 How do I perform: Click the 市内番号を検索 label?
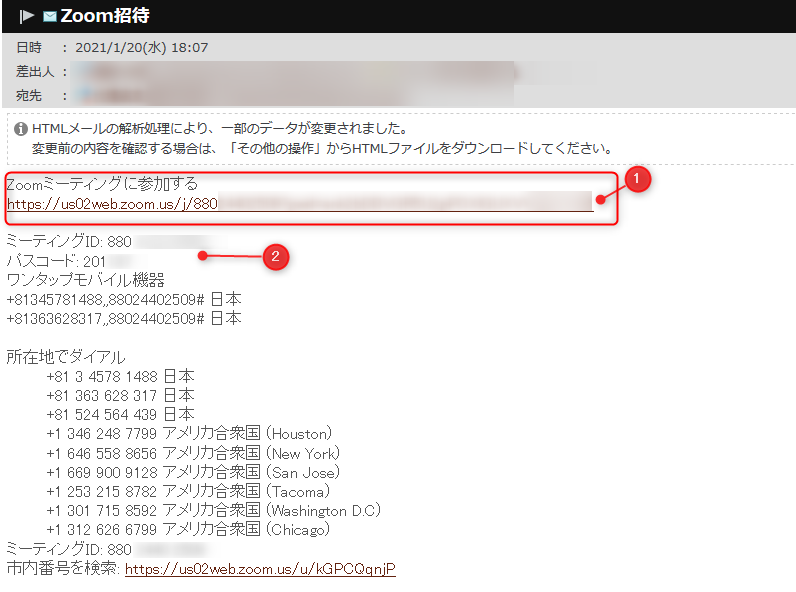coord(62,568)
